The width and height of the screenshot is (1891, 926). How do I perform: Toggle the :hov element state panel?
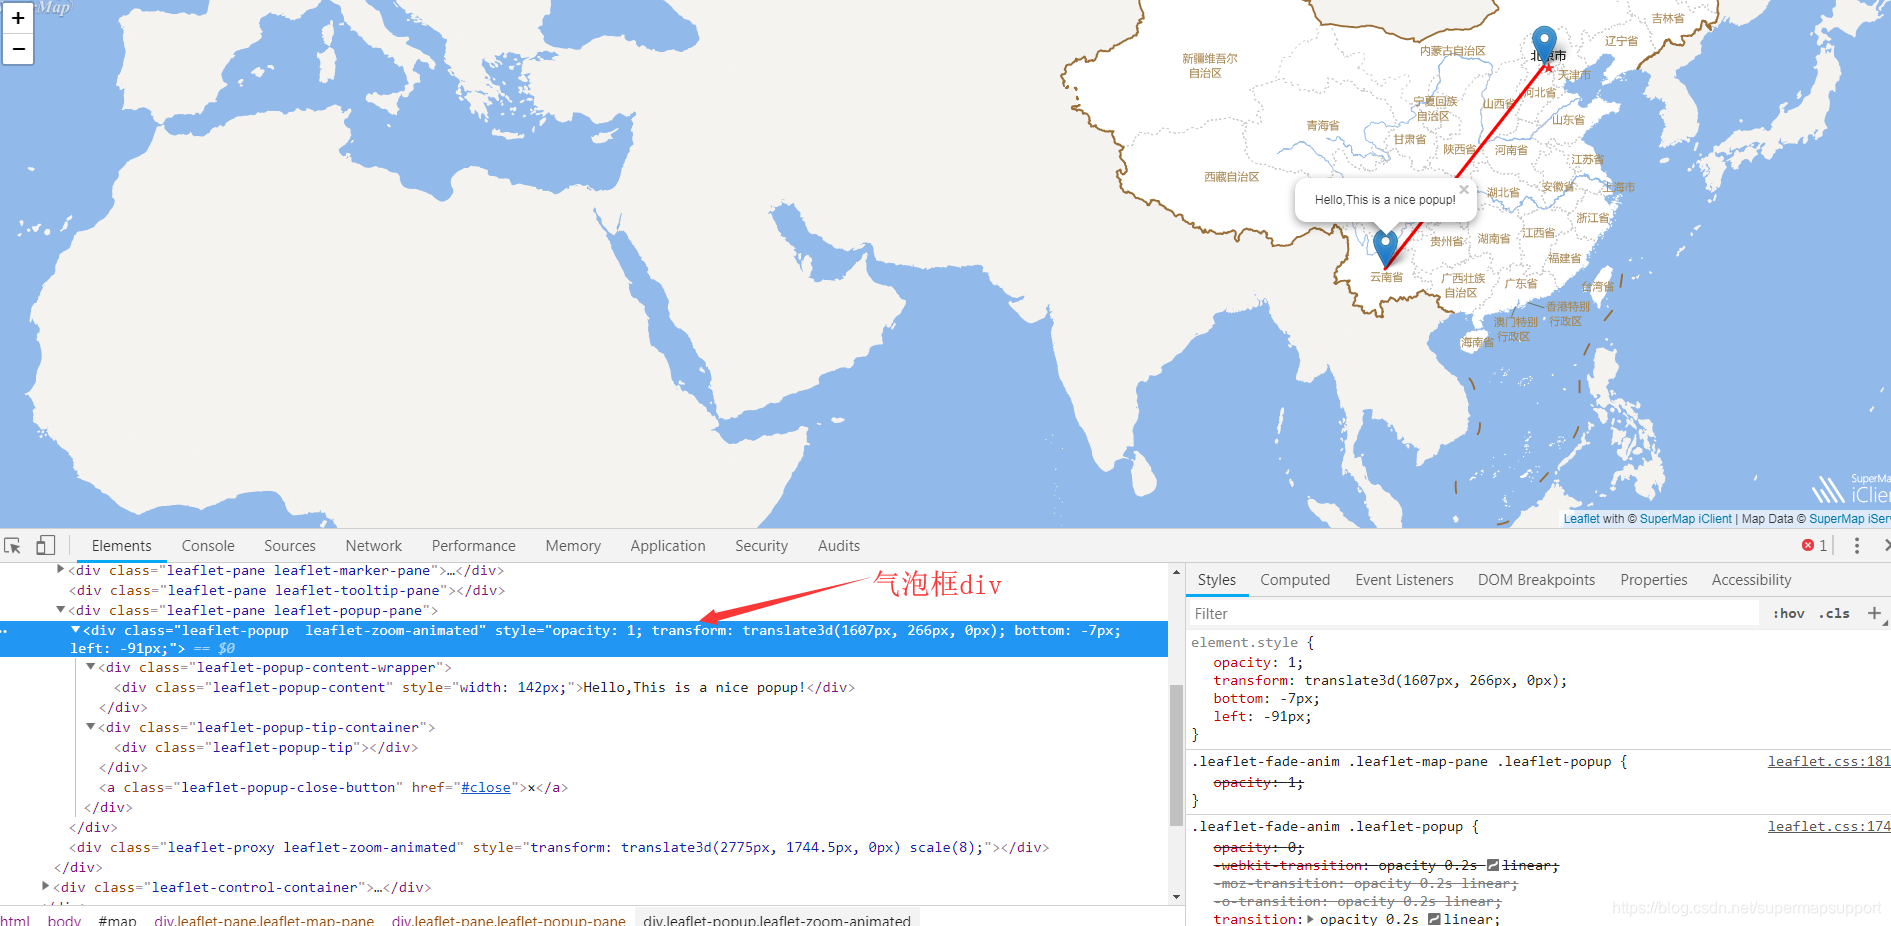pos(1788,613)
